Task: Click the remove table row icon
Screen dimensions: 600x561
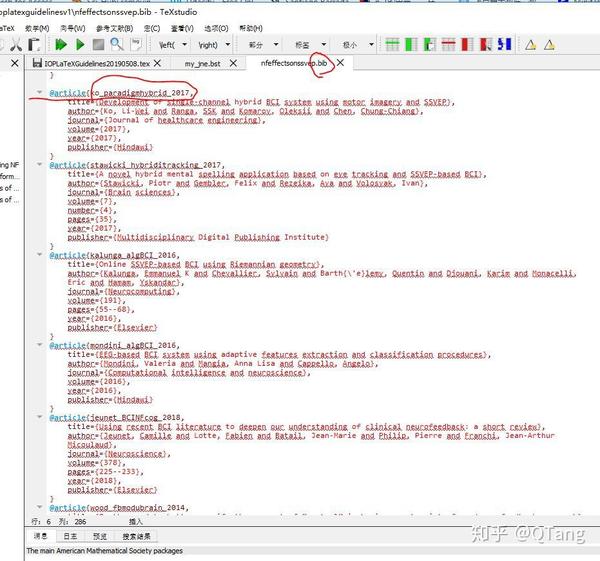Action: (x=448, y=45)
